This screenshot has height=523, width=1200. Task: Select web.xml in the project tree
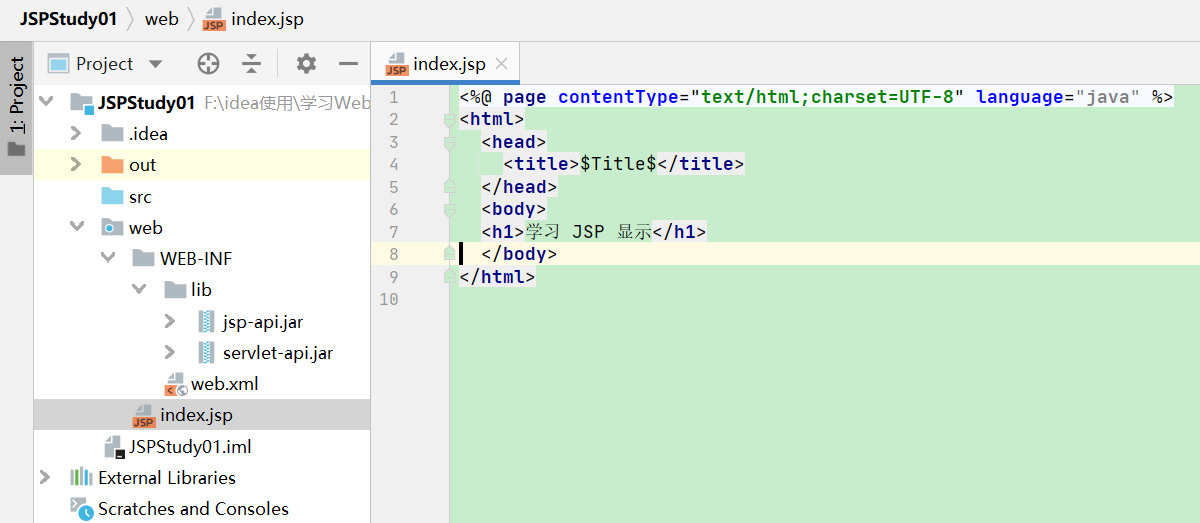coord(225,384)
